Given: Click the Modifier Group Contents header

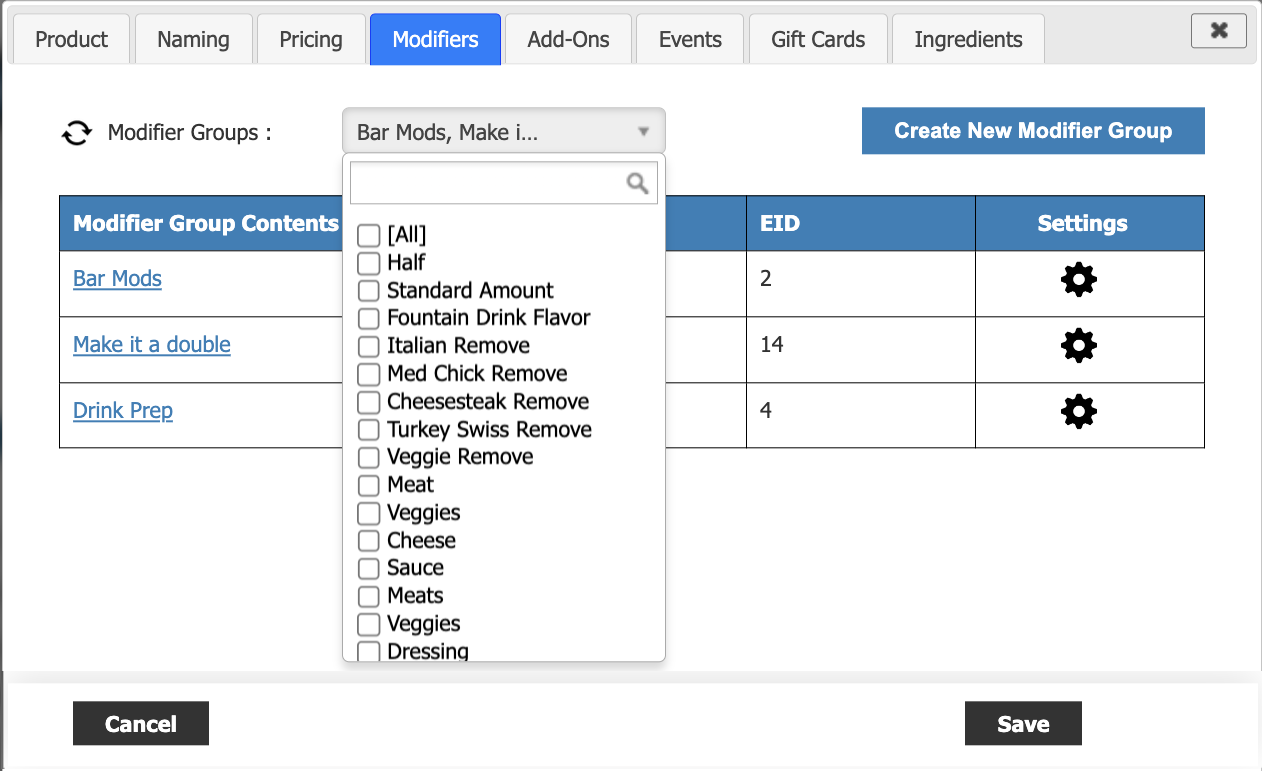Looking at the screenshot, I should (x=206, y=223).
